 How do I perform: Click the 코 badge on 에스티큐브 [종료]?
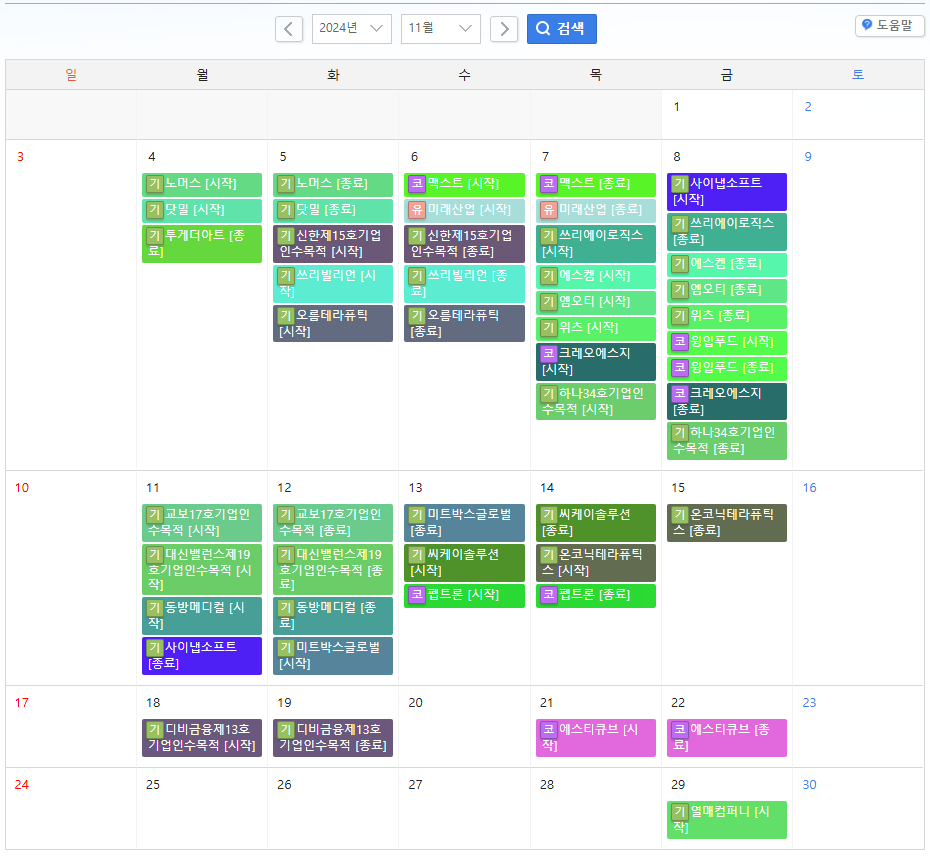coord(680,729)
